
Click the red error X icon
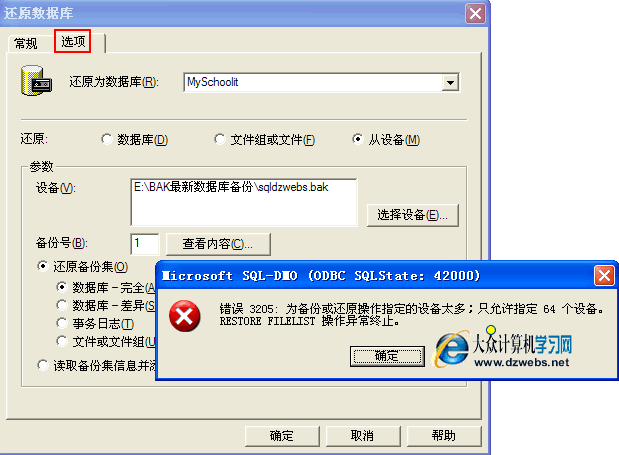pyautogui.click(x=184, y=316)
